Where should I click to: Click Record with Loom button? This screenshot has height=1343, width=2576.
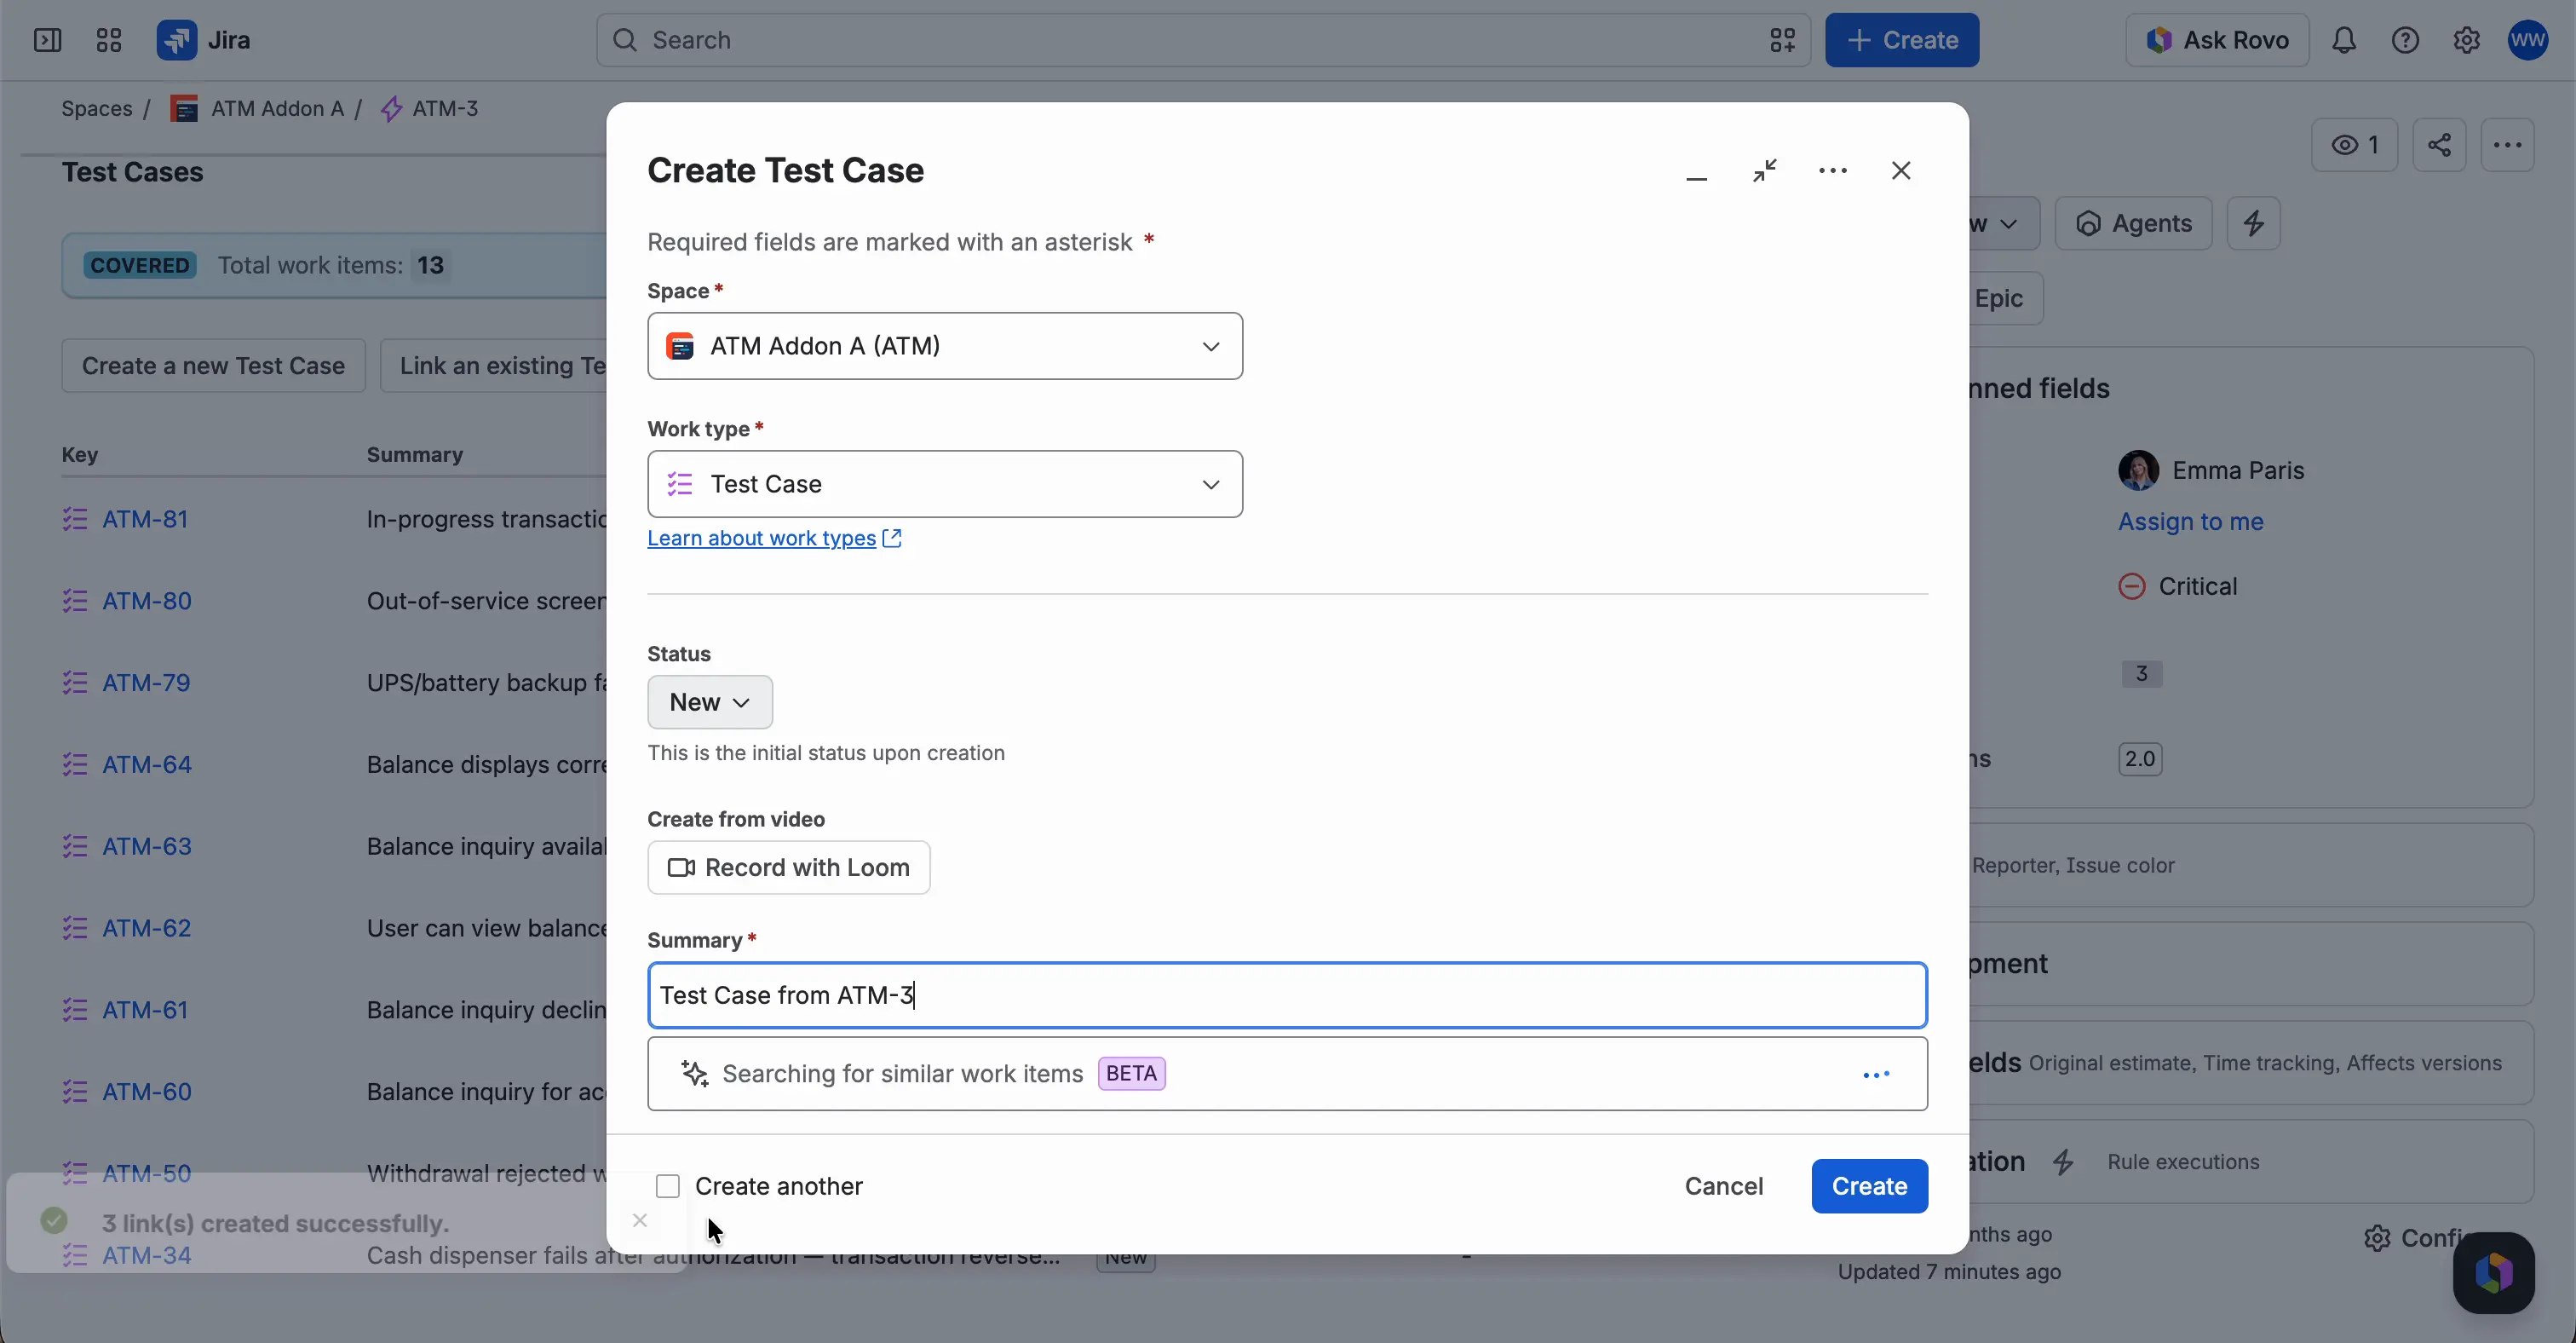(x=789, y=867)
